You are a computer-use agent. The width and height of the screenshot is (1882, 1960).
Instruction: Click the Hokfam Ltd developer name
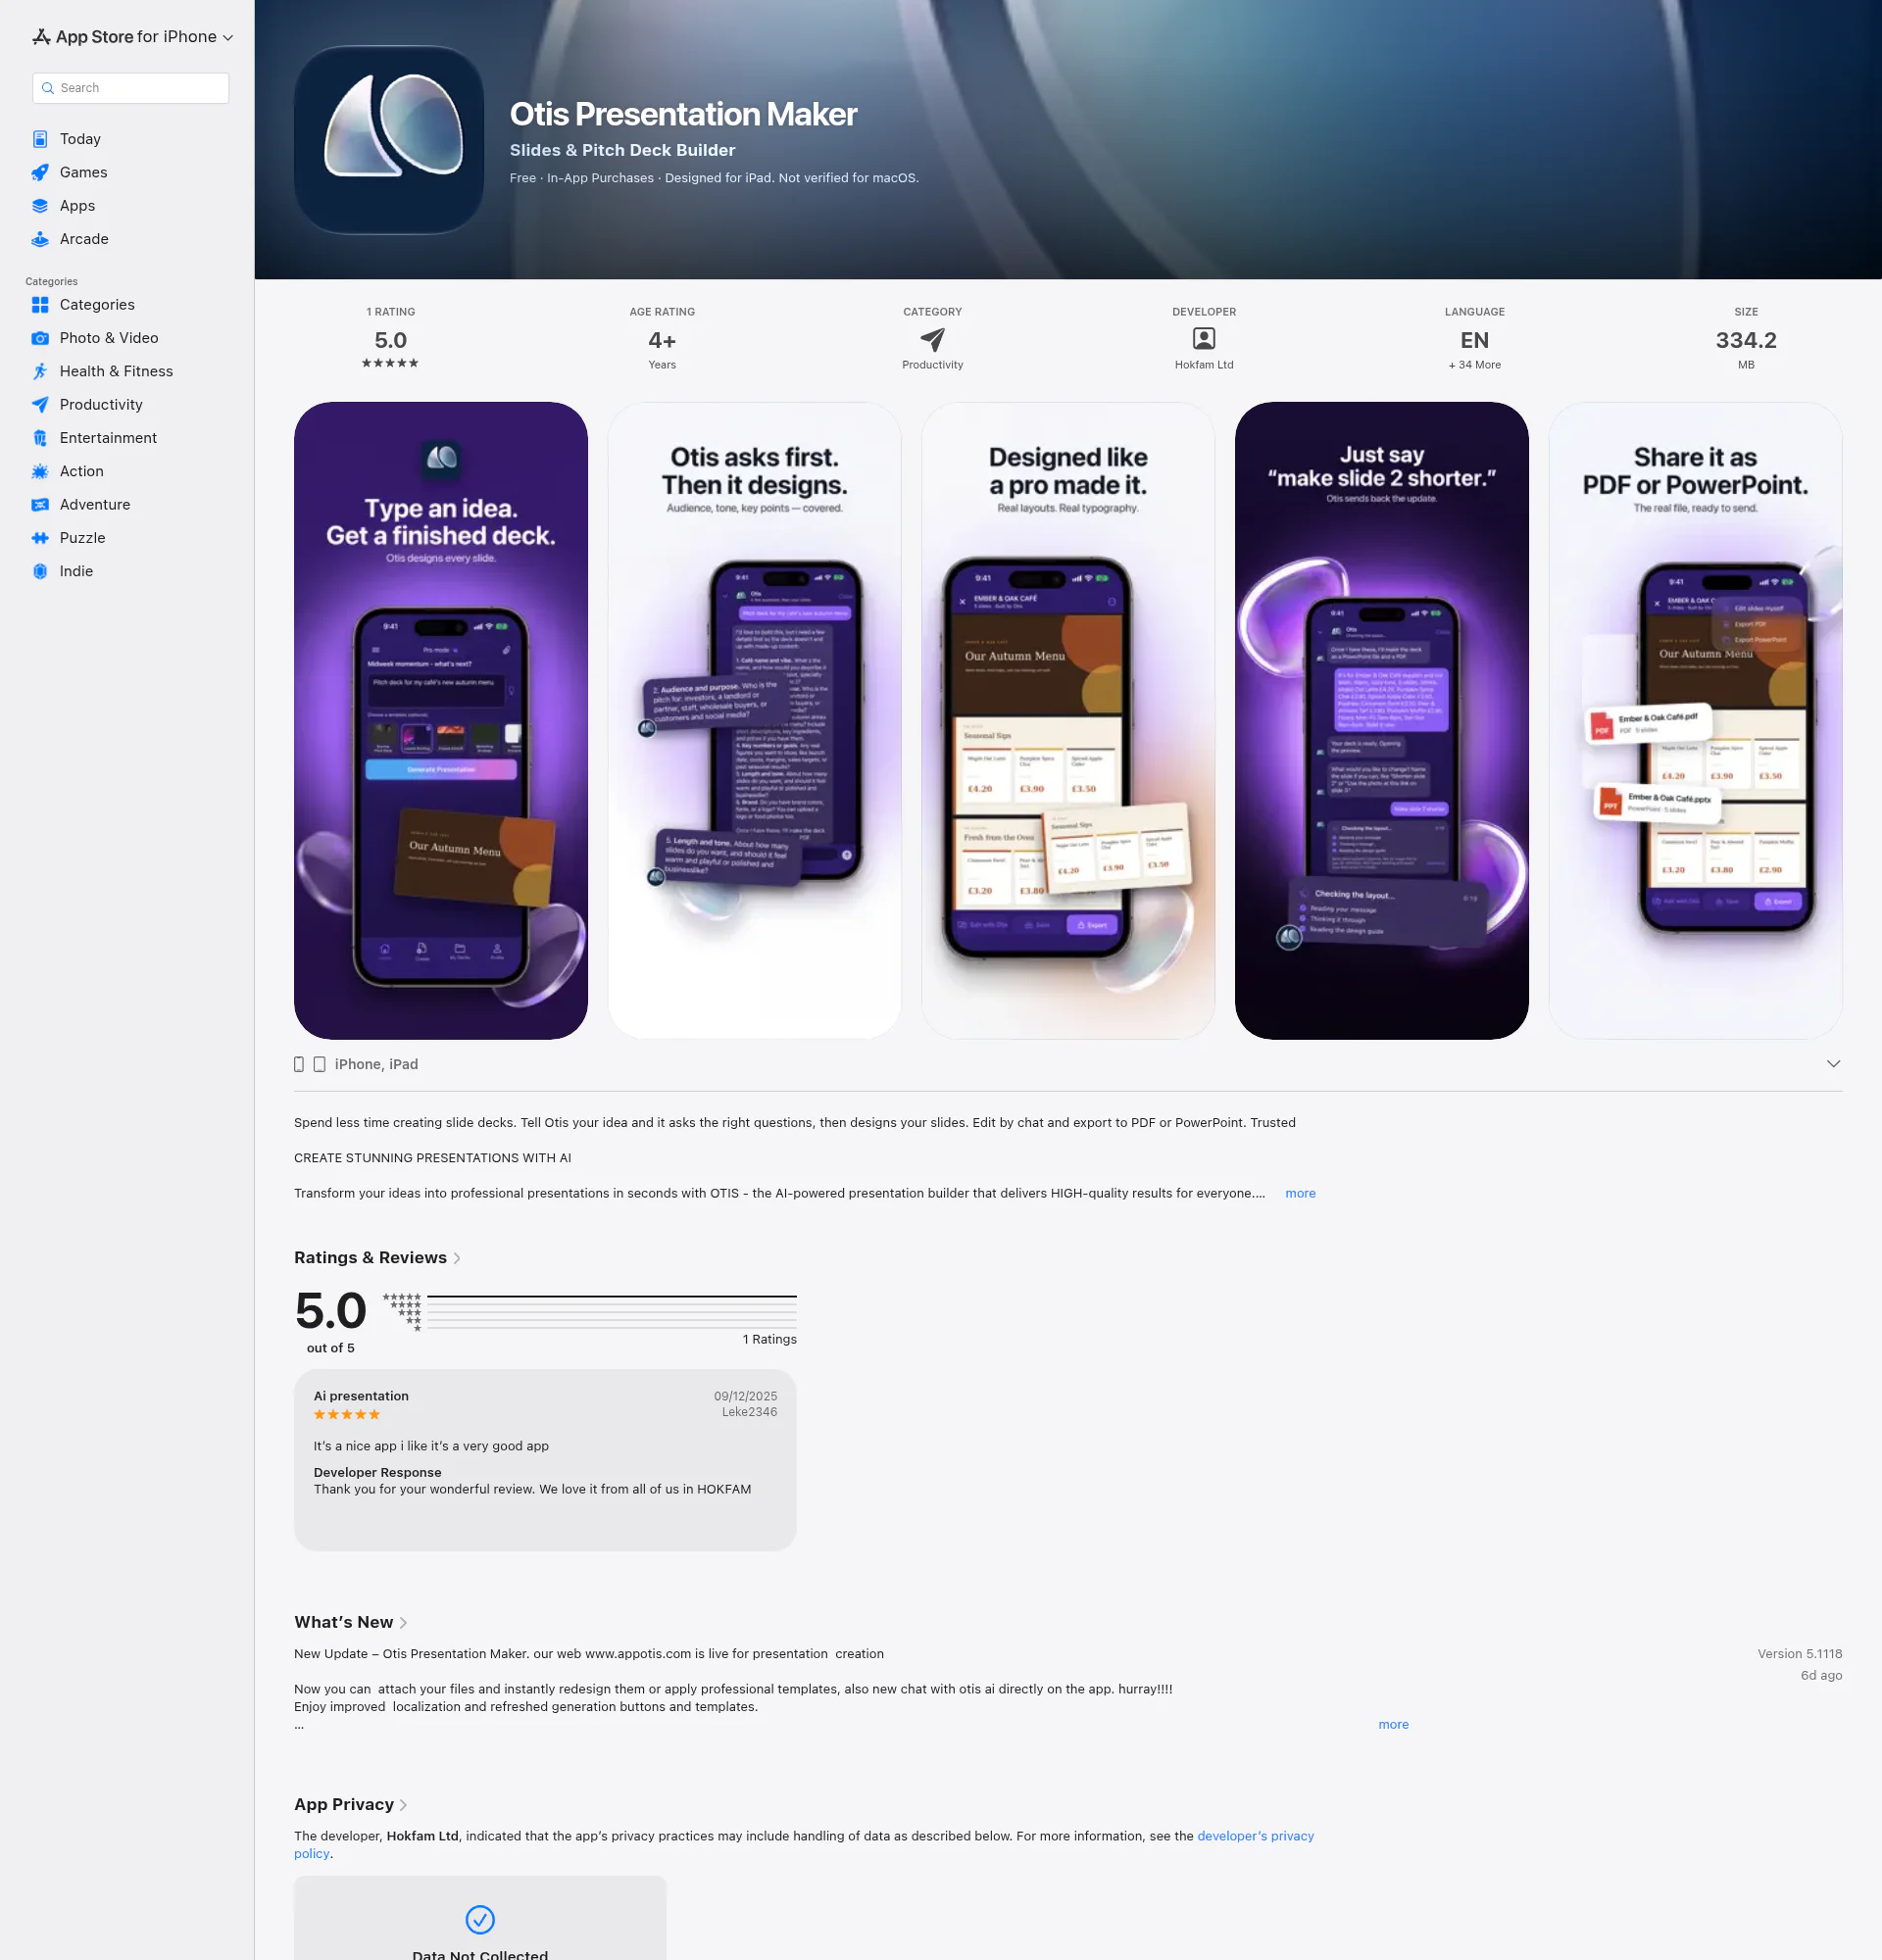1204,365
